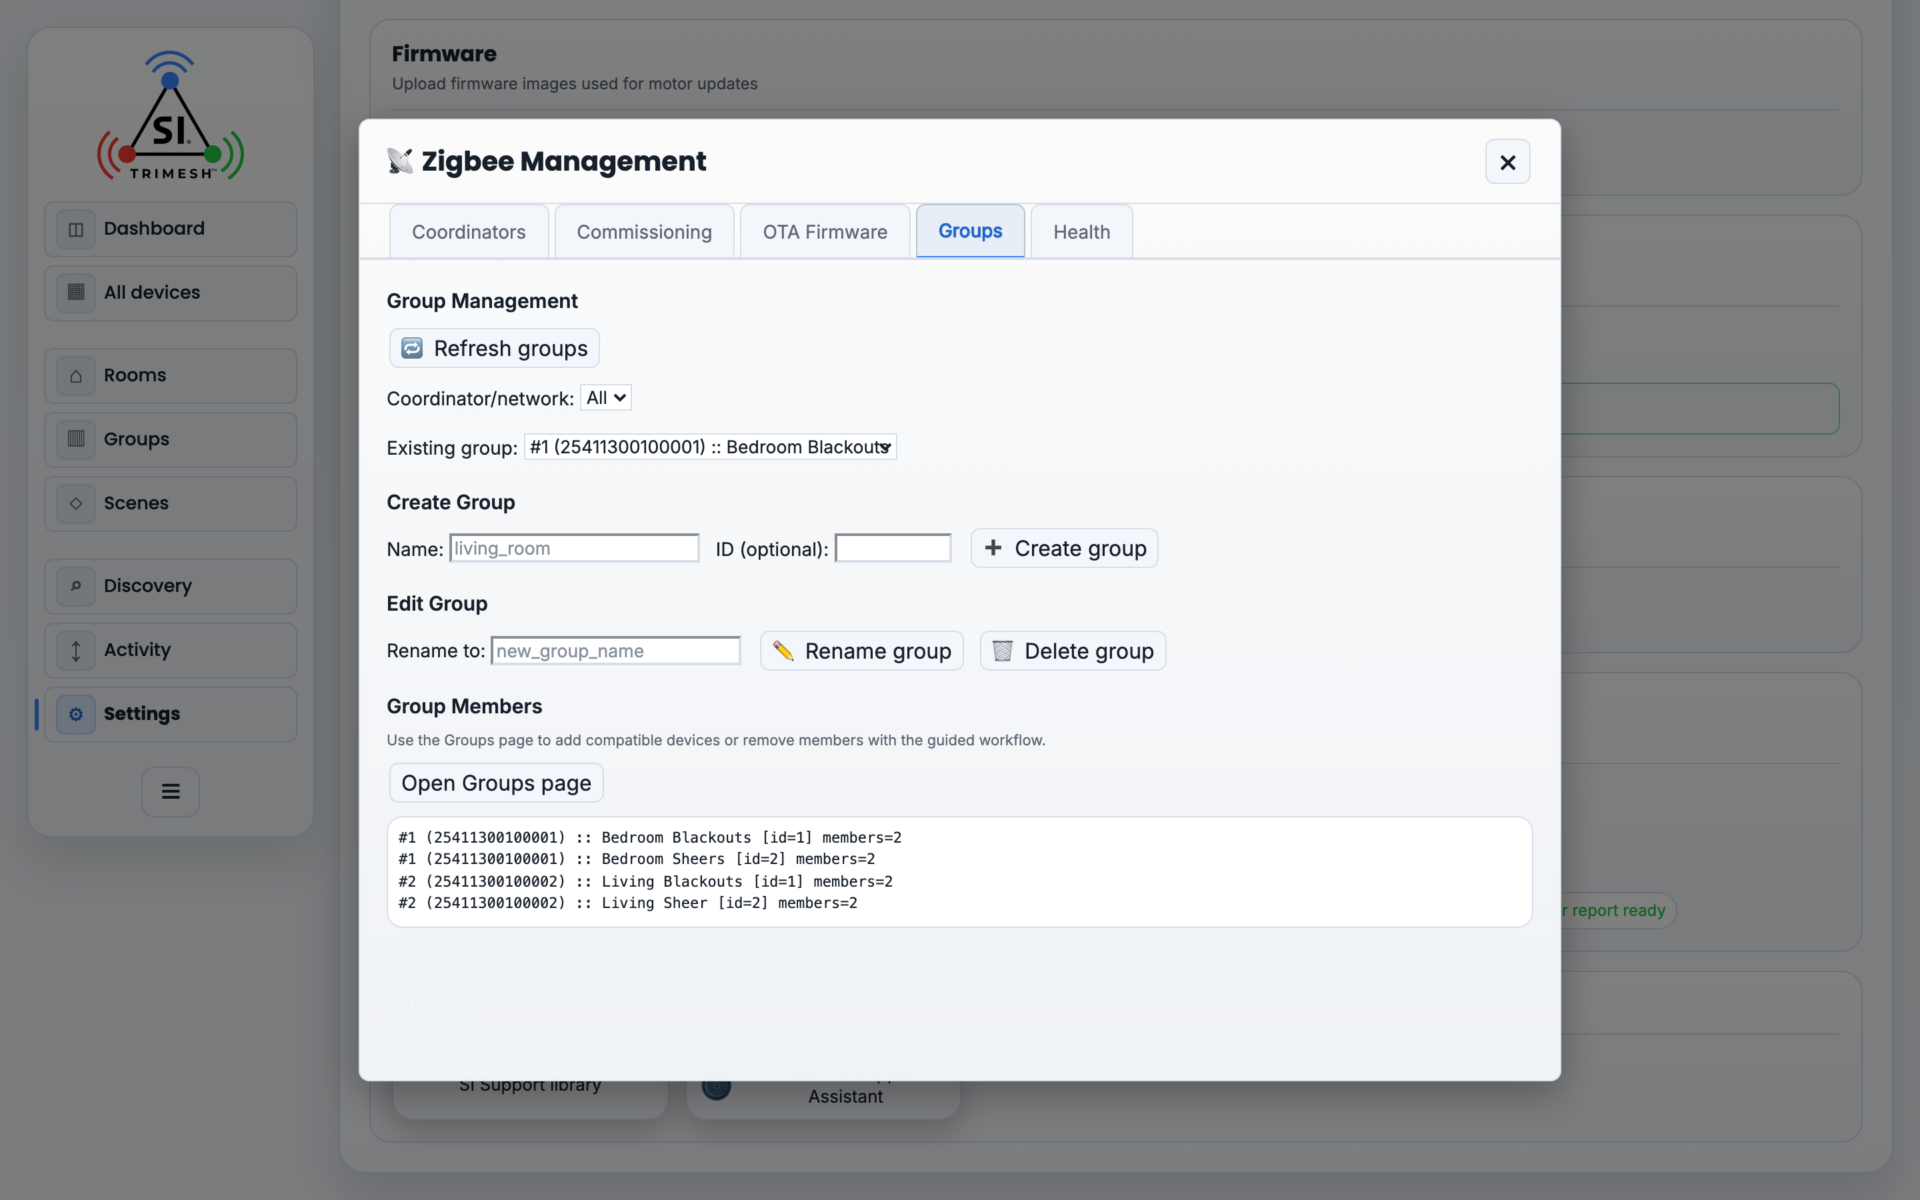Open All devices in the sidebar
The width and height of the screenshot is (1920, 1200).
pos(171,292)
